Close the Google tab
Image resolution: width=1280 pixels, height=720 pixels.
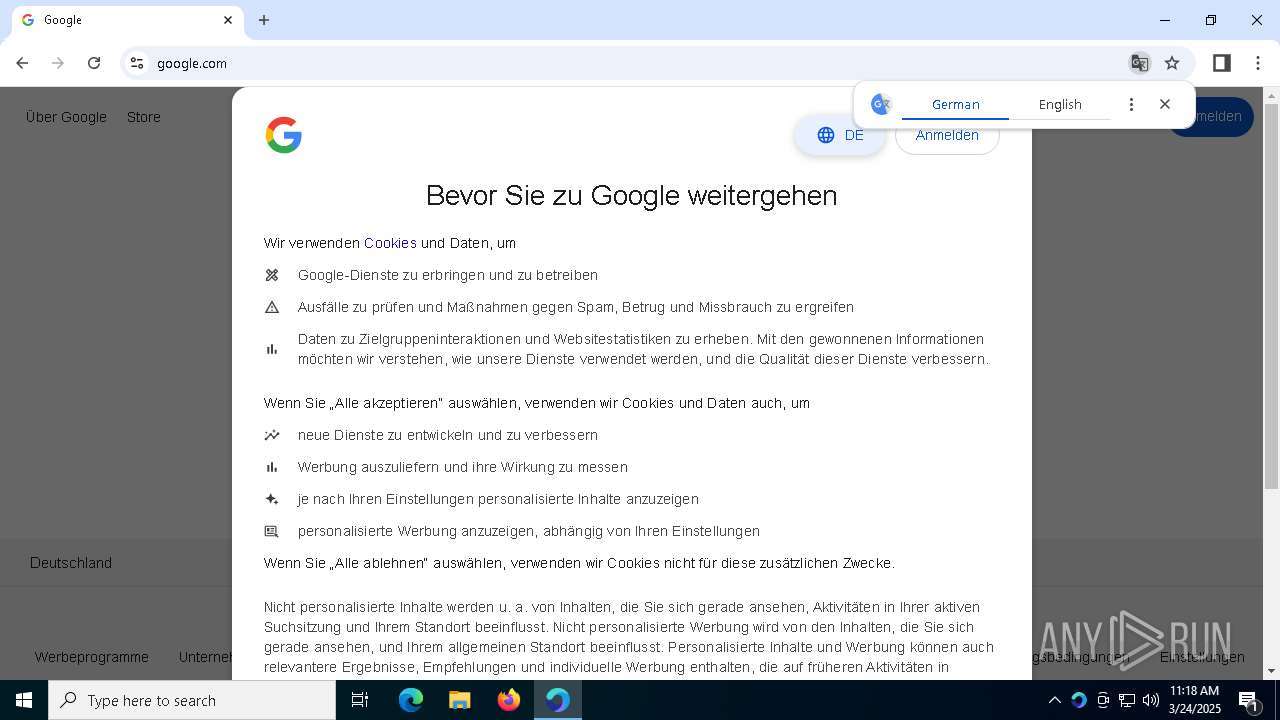pyautogui.click(x=228, y=20)
